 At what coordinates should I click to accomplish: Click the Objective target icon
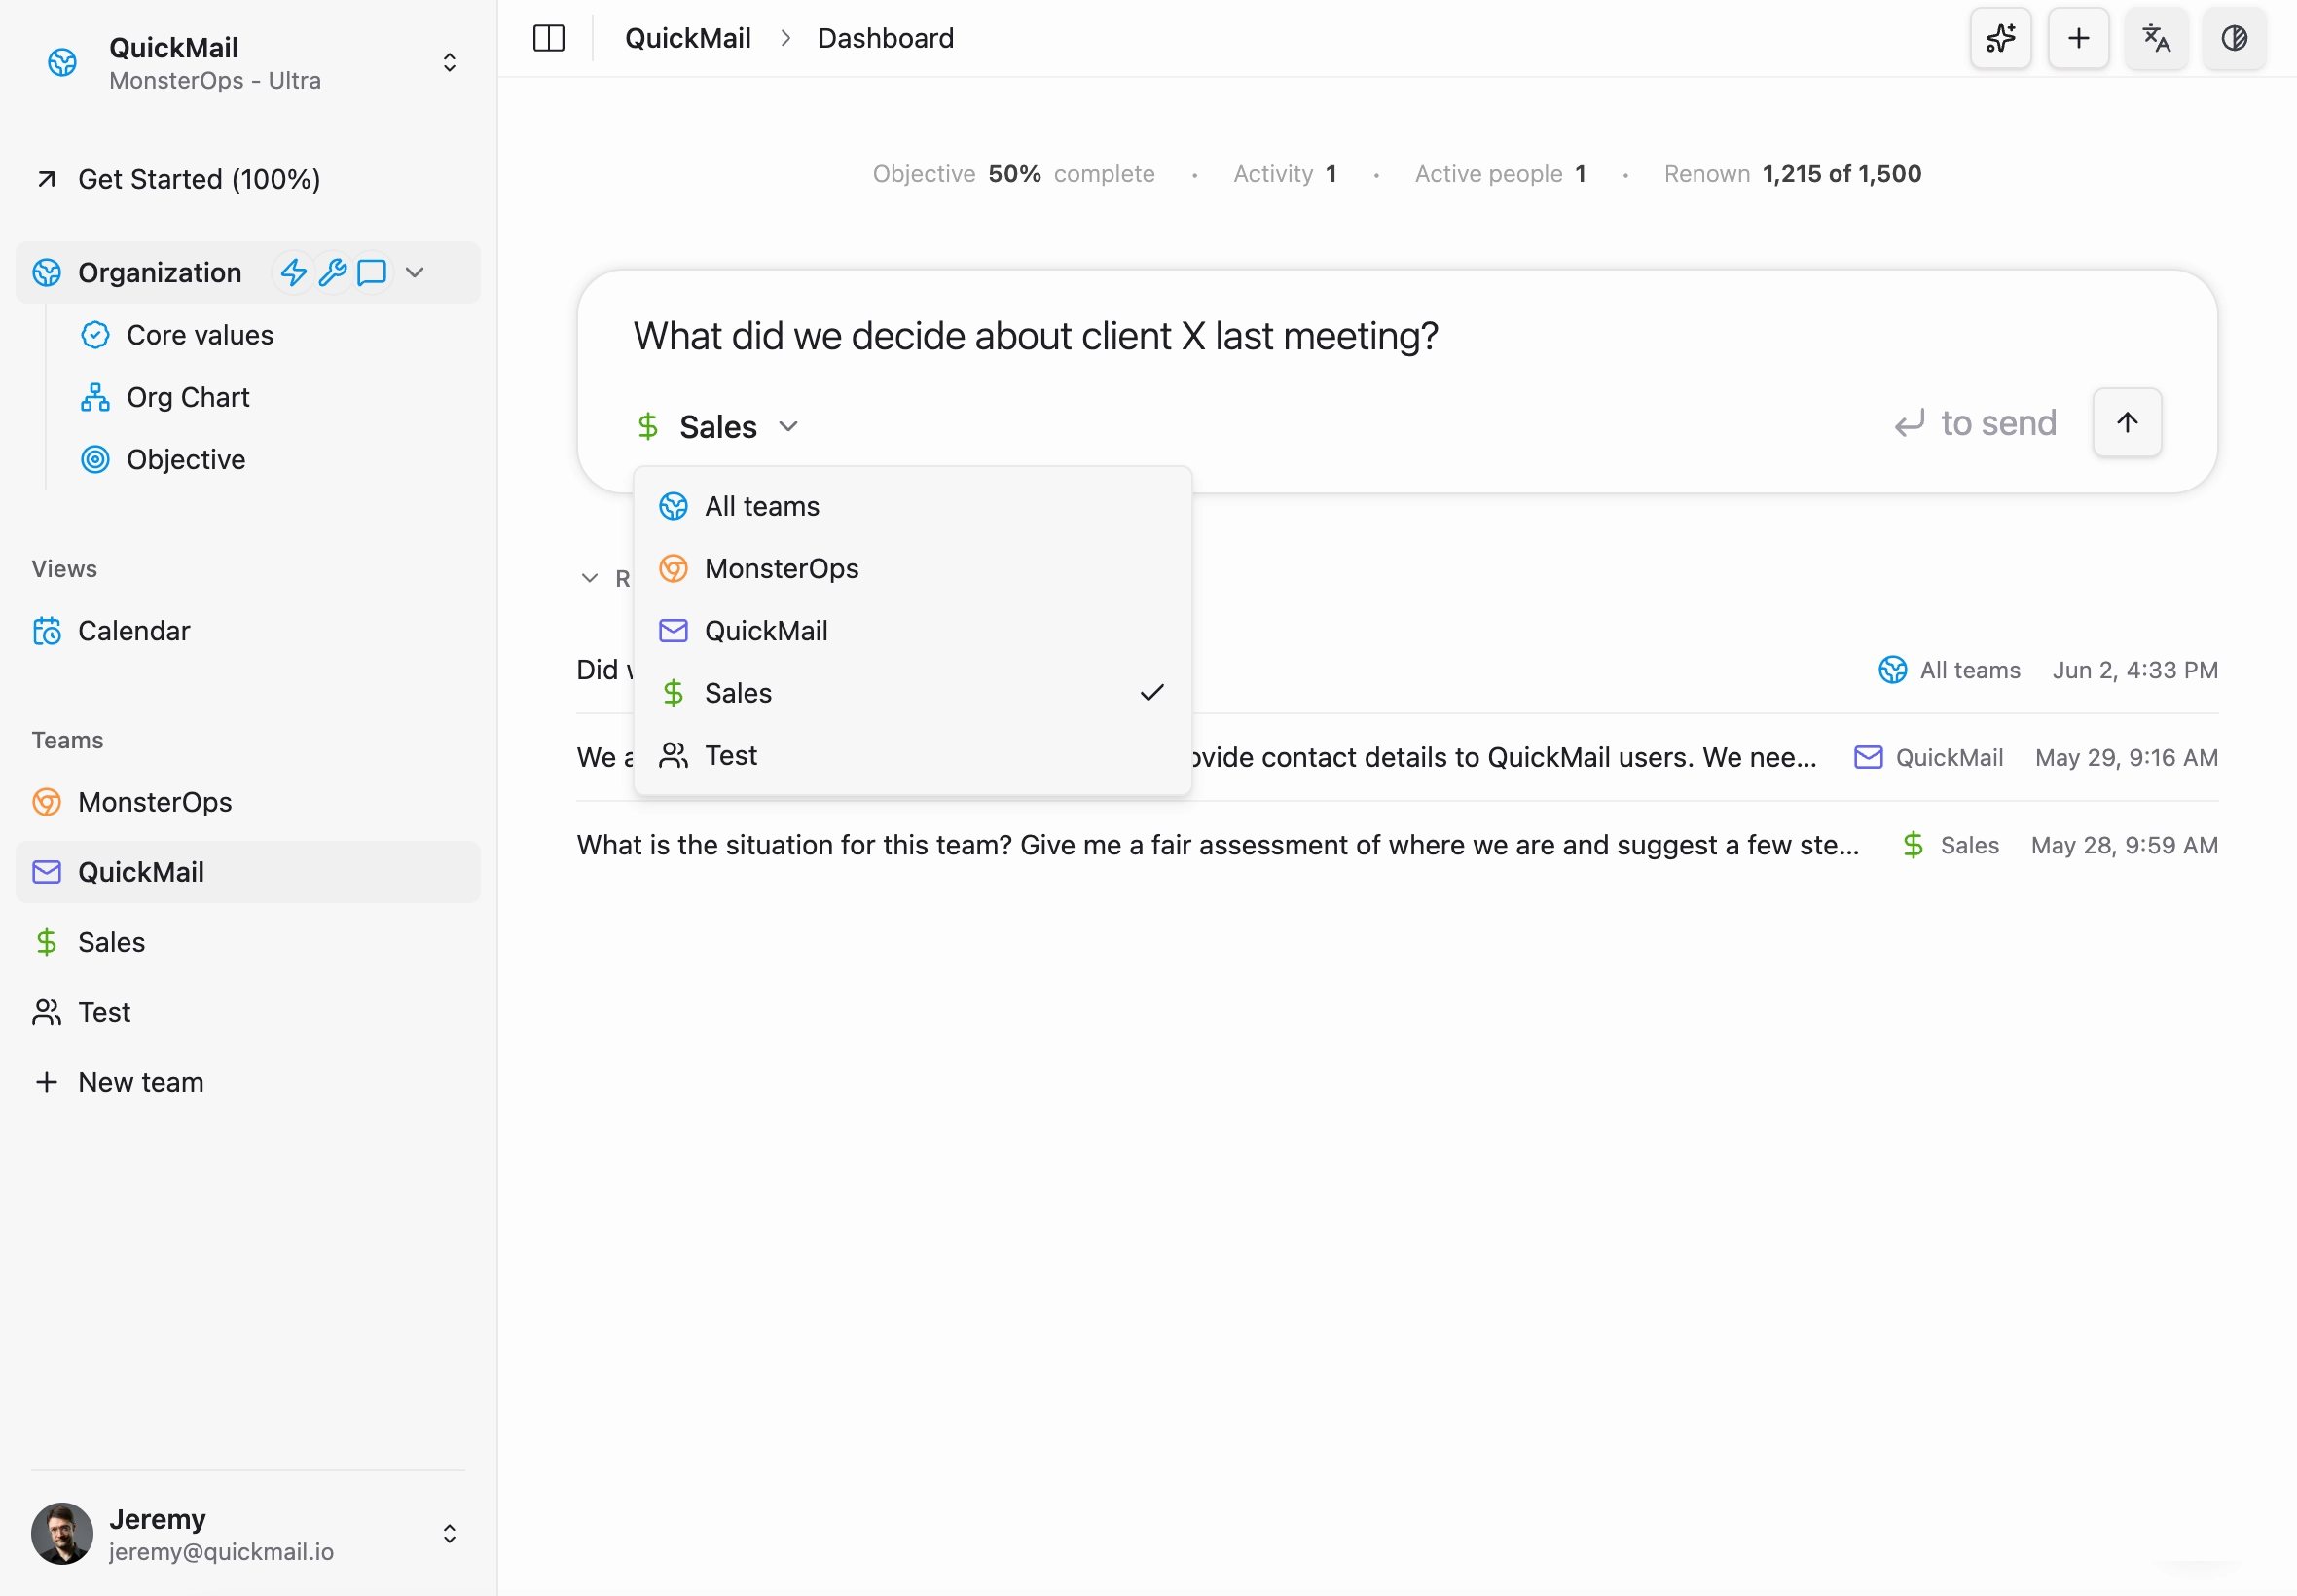pyautogui.click(x=95, y=459)
